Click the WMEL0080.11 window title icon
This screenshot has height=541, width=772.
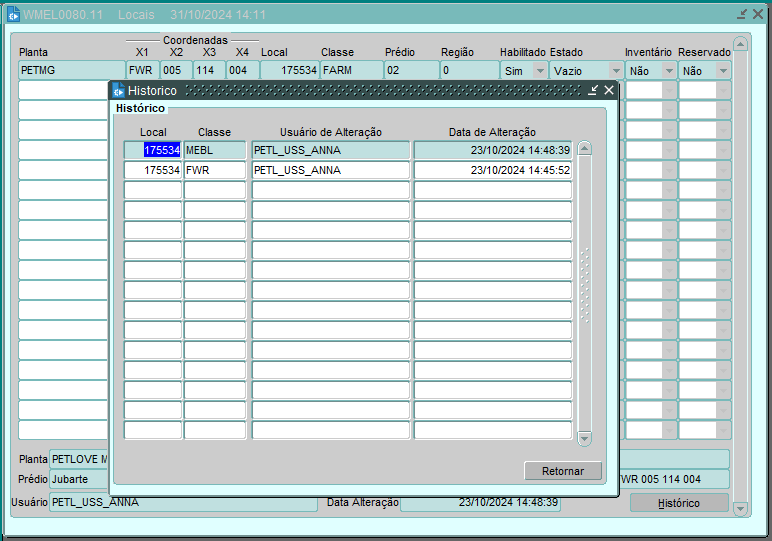[x=14, y=15]
